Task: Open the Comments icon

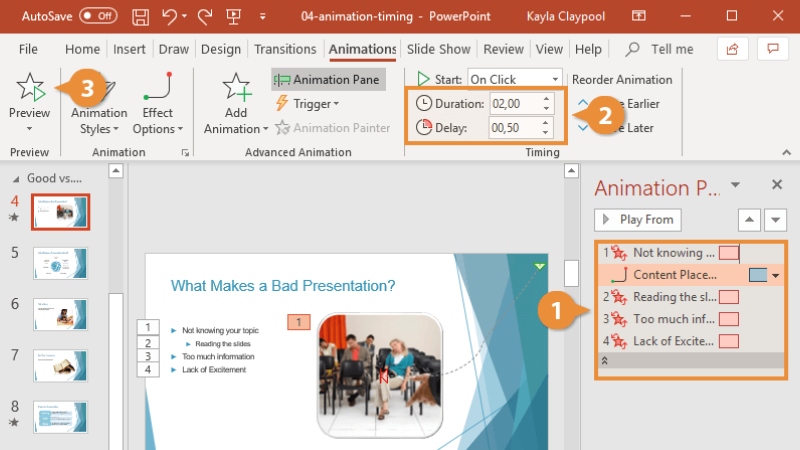Action: point(773,49)
